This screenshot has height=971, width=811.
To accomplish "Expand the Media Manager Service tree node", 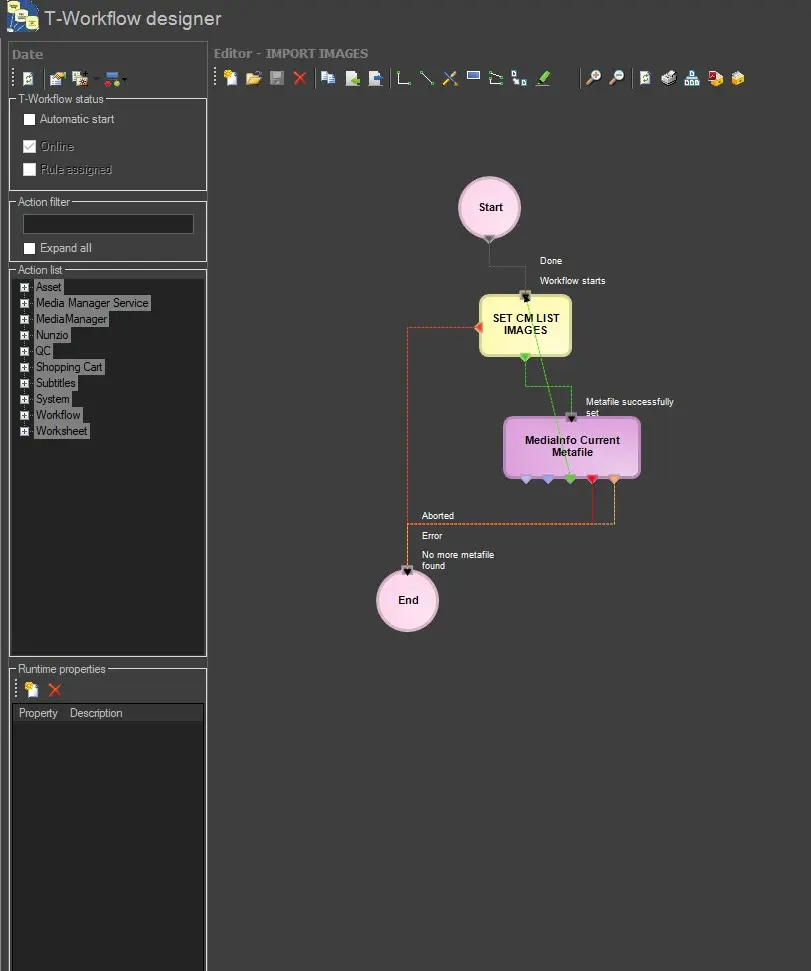I will [x=24, y=303].
